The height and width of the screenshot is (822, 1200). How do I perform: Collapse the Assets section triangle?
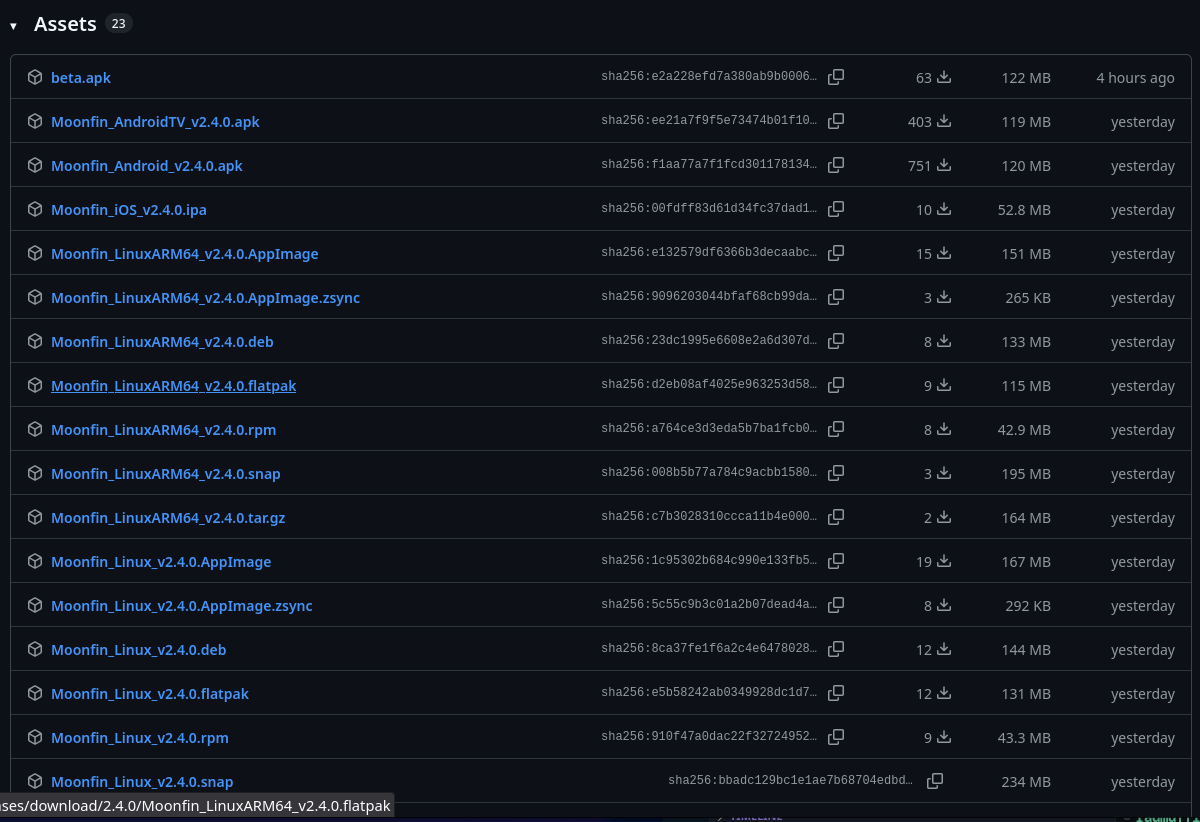13,26
